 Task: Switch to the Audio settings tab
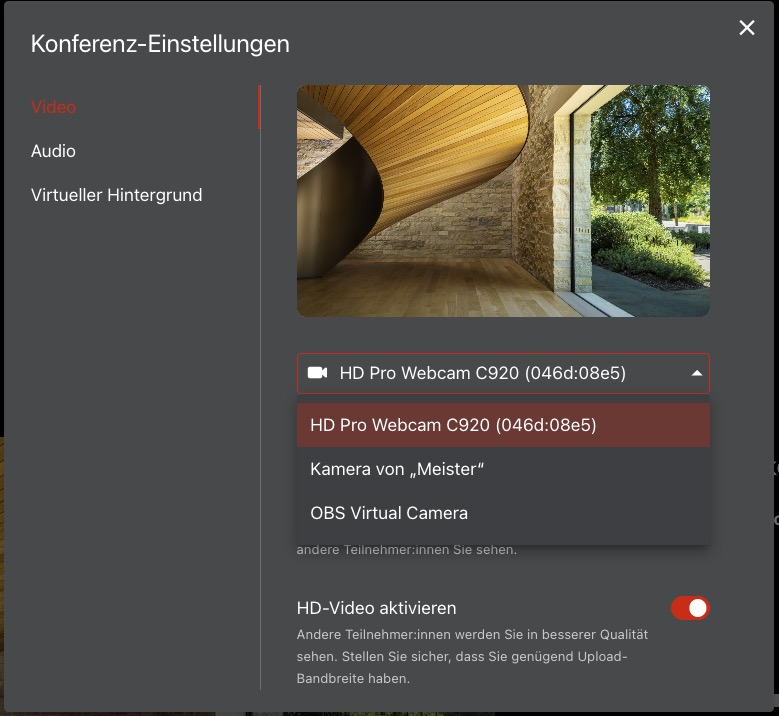click(x=54, y=151)
